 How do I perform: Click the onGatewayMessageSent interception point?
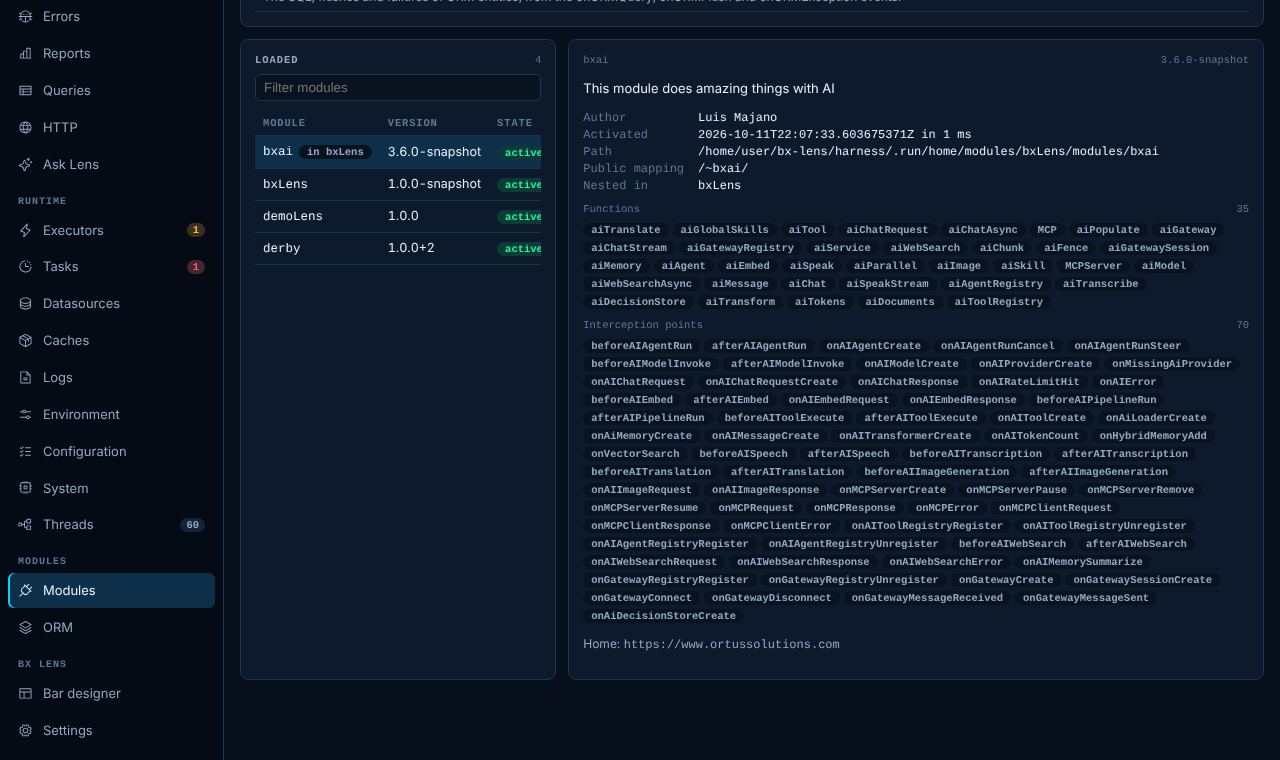click(1086, 598)
